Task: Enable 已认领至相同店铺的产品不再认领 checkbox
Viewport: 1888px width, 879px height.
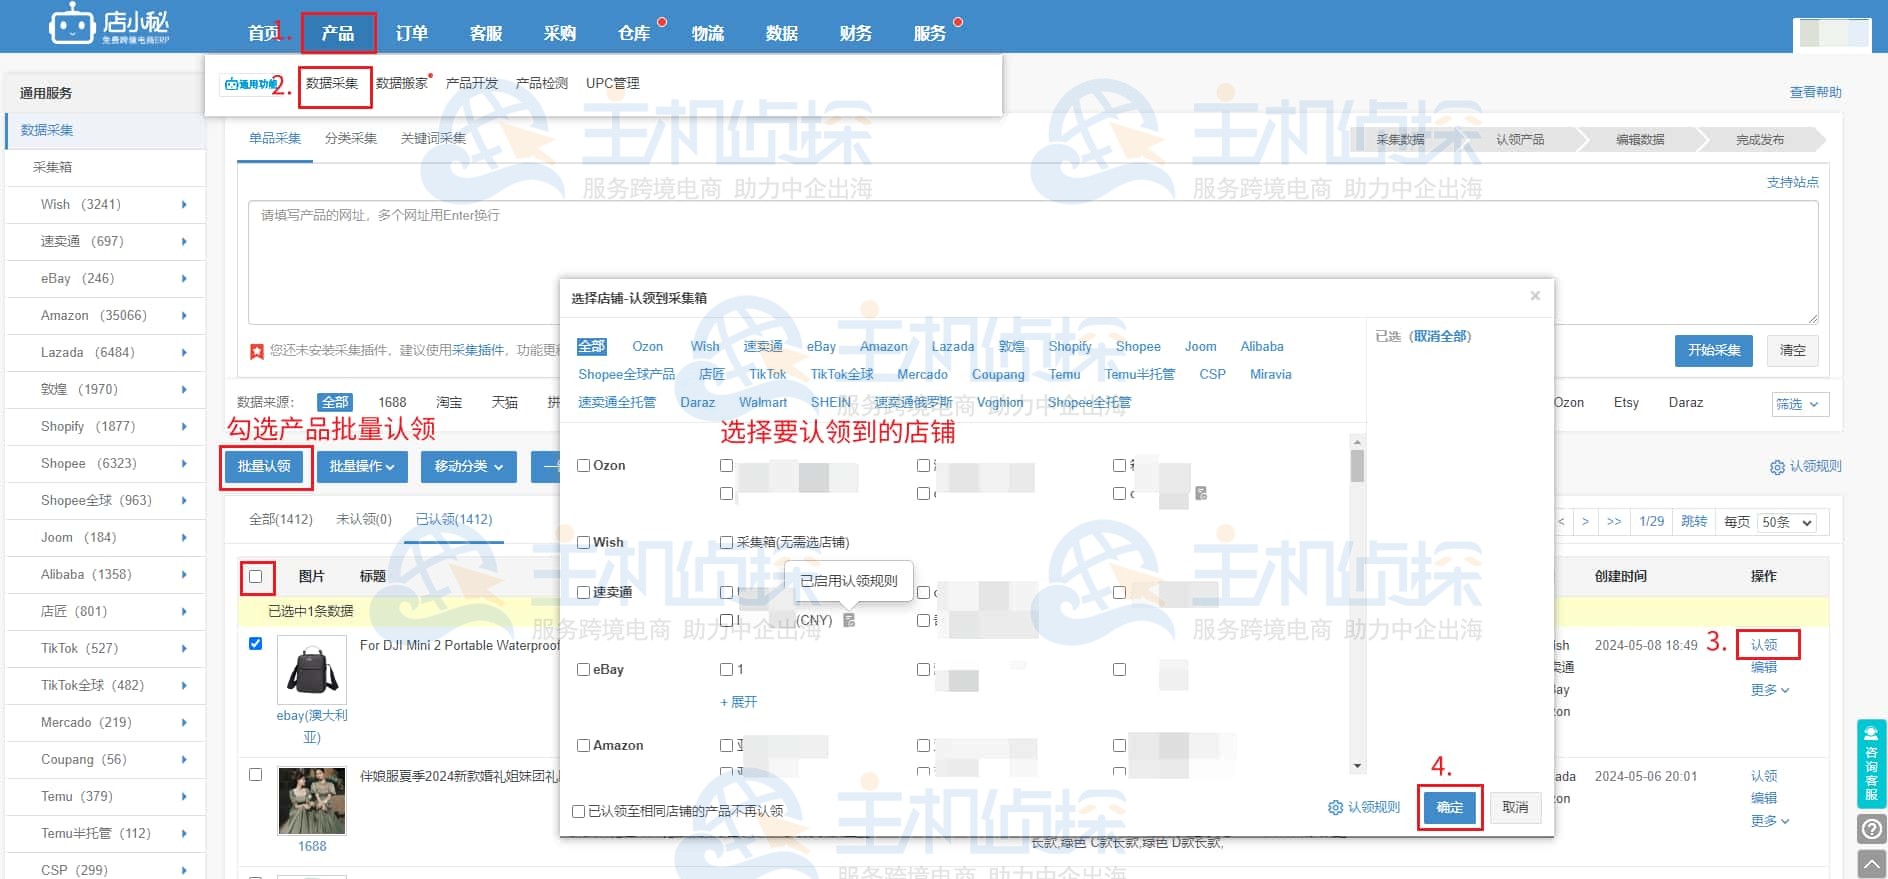Action: coord(578,811)
